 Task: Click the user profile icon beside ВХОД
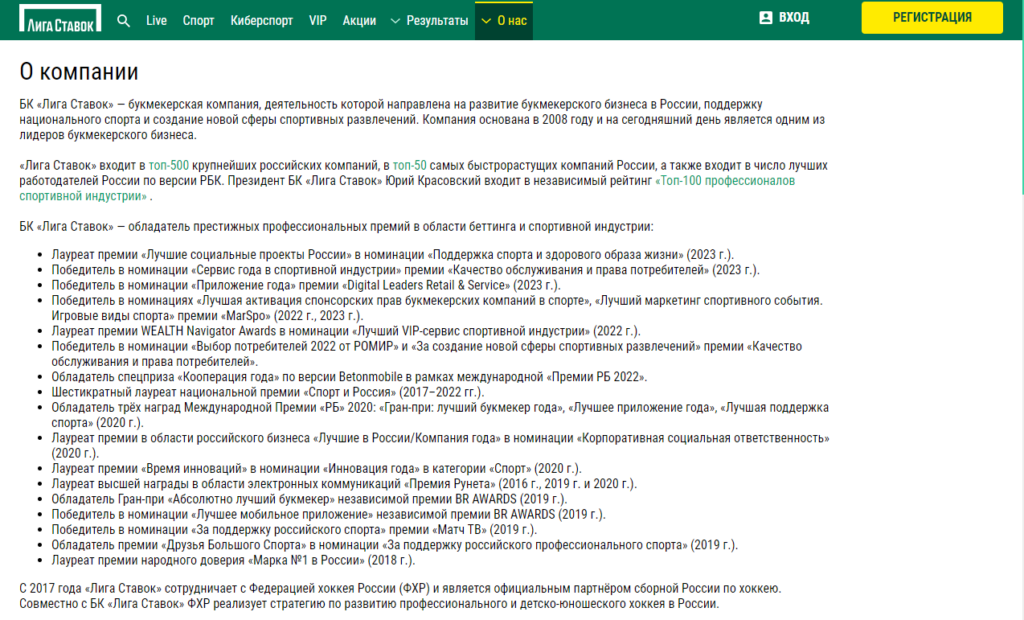click(x=766, y=18)
